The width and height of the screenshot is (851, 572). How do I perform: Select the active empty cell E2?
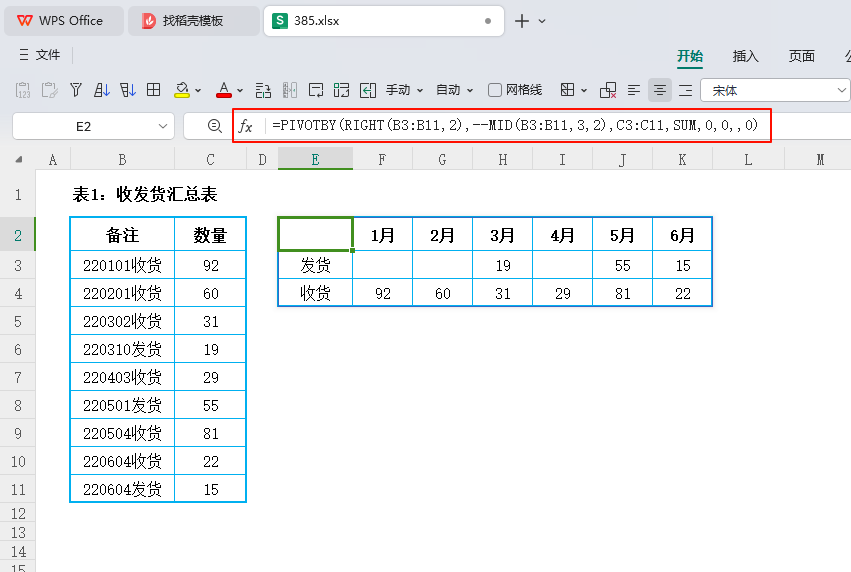[x=315, y=234]
